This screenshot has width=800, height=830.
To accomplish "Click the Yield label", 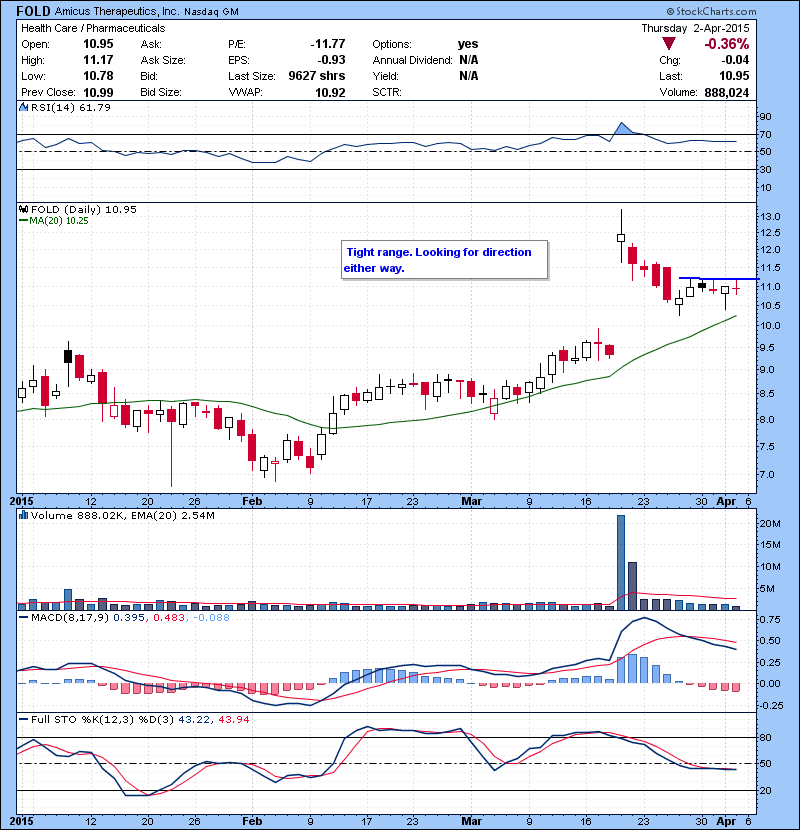I will point(385,76).
